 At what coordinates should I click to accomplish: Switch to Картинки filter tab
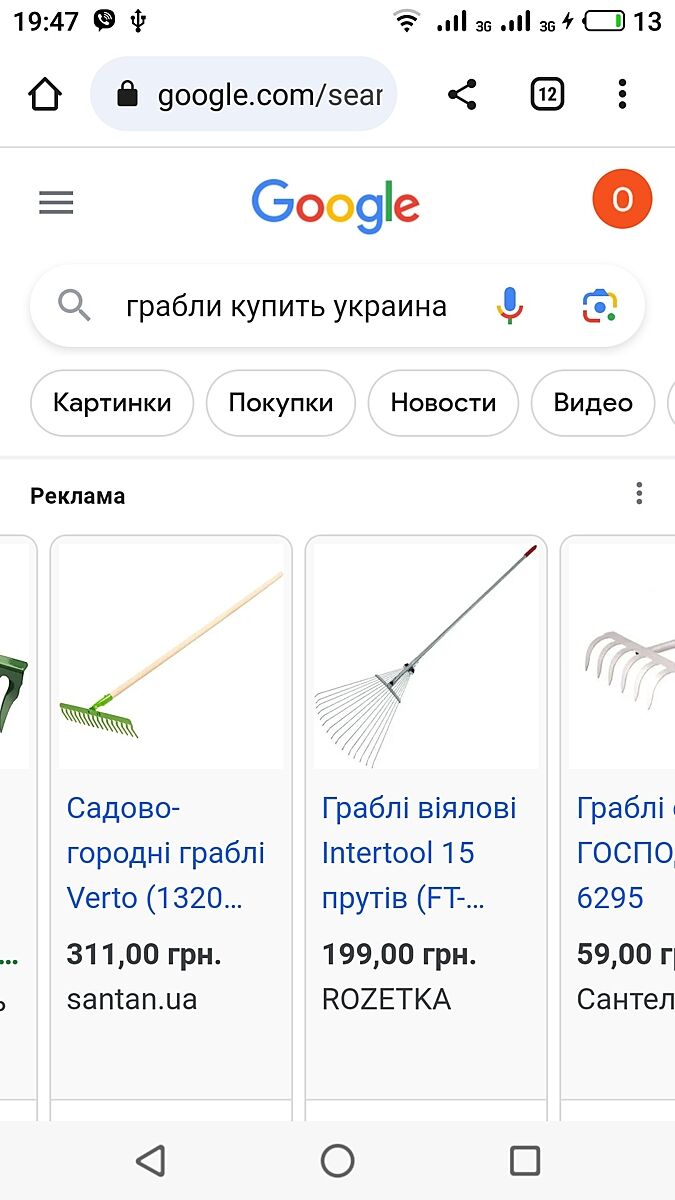[x=112, y=403]
